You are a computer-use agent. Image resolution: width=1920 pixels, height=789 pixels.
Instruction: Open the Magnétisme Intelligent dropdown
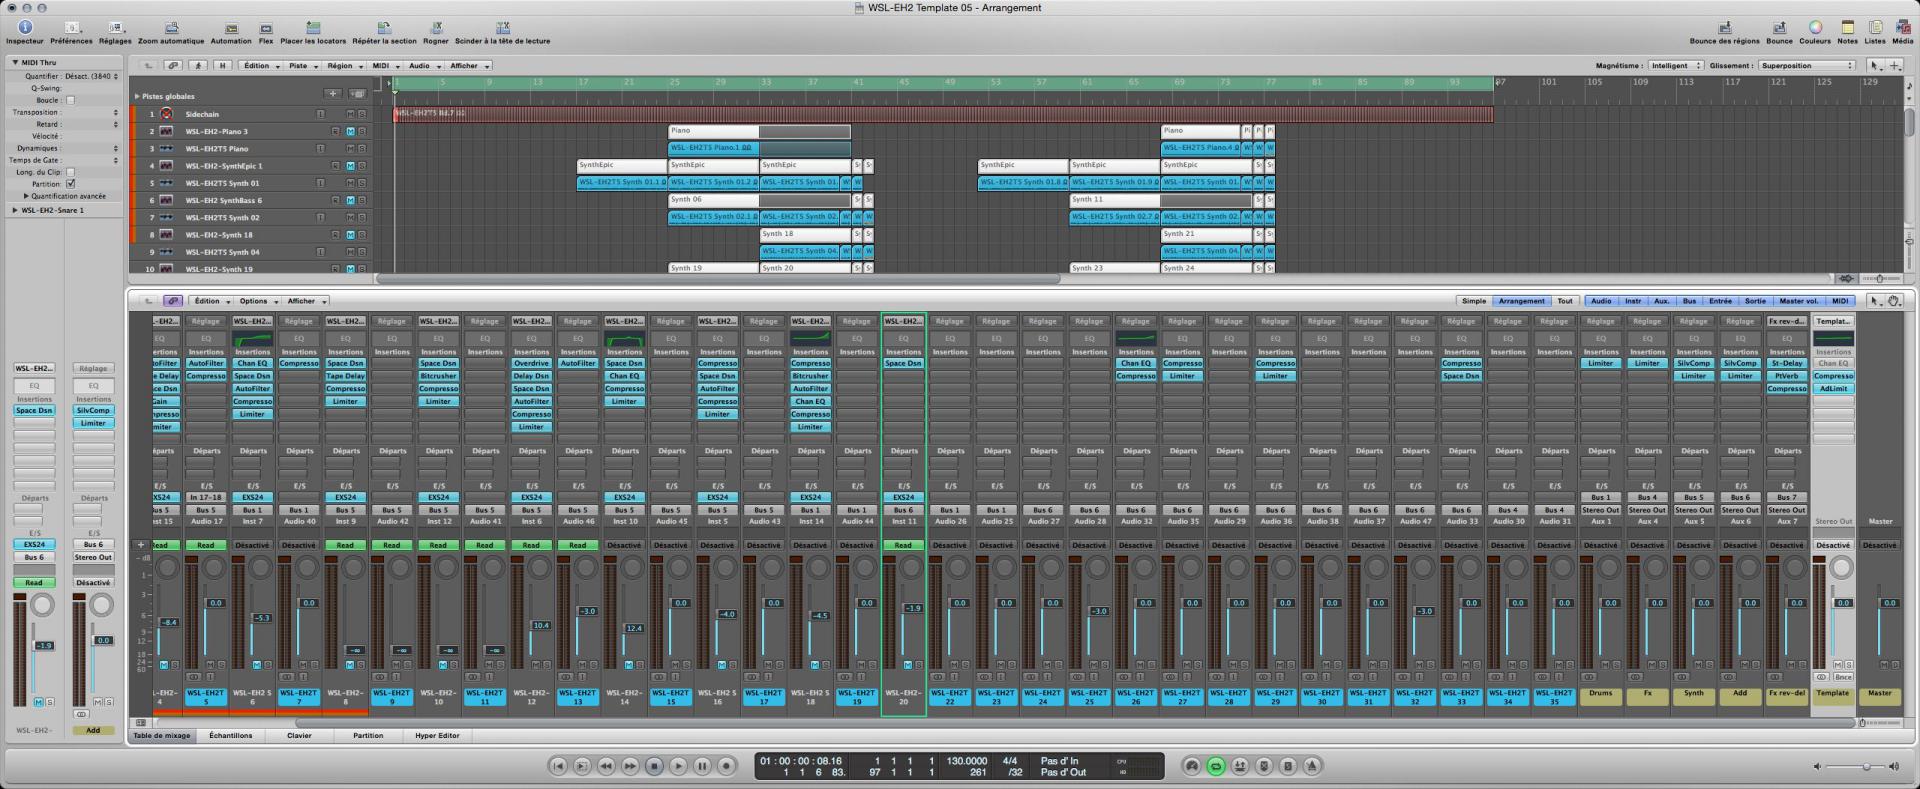1675,66
